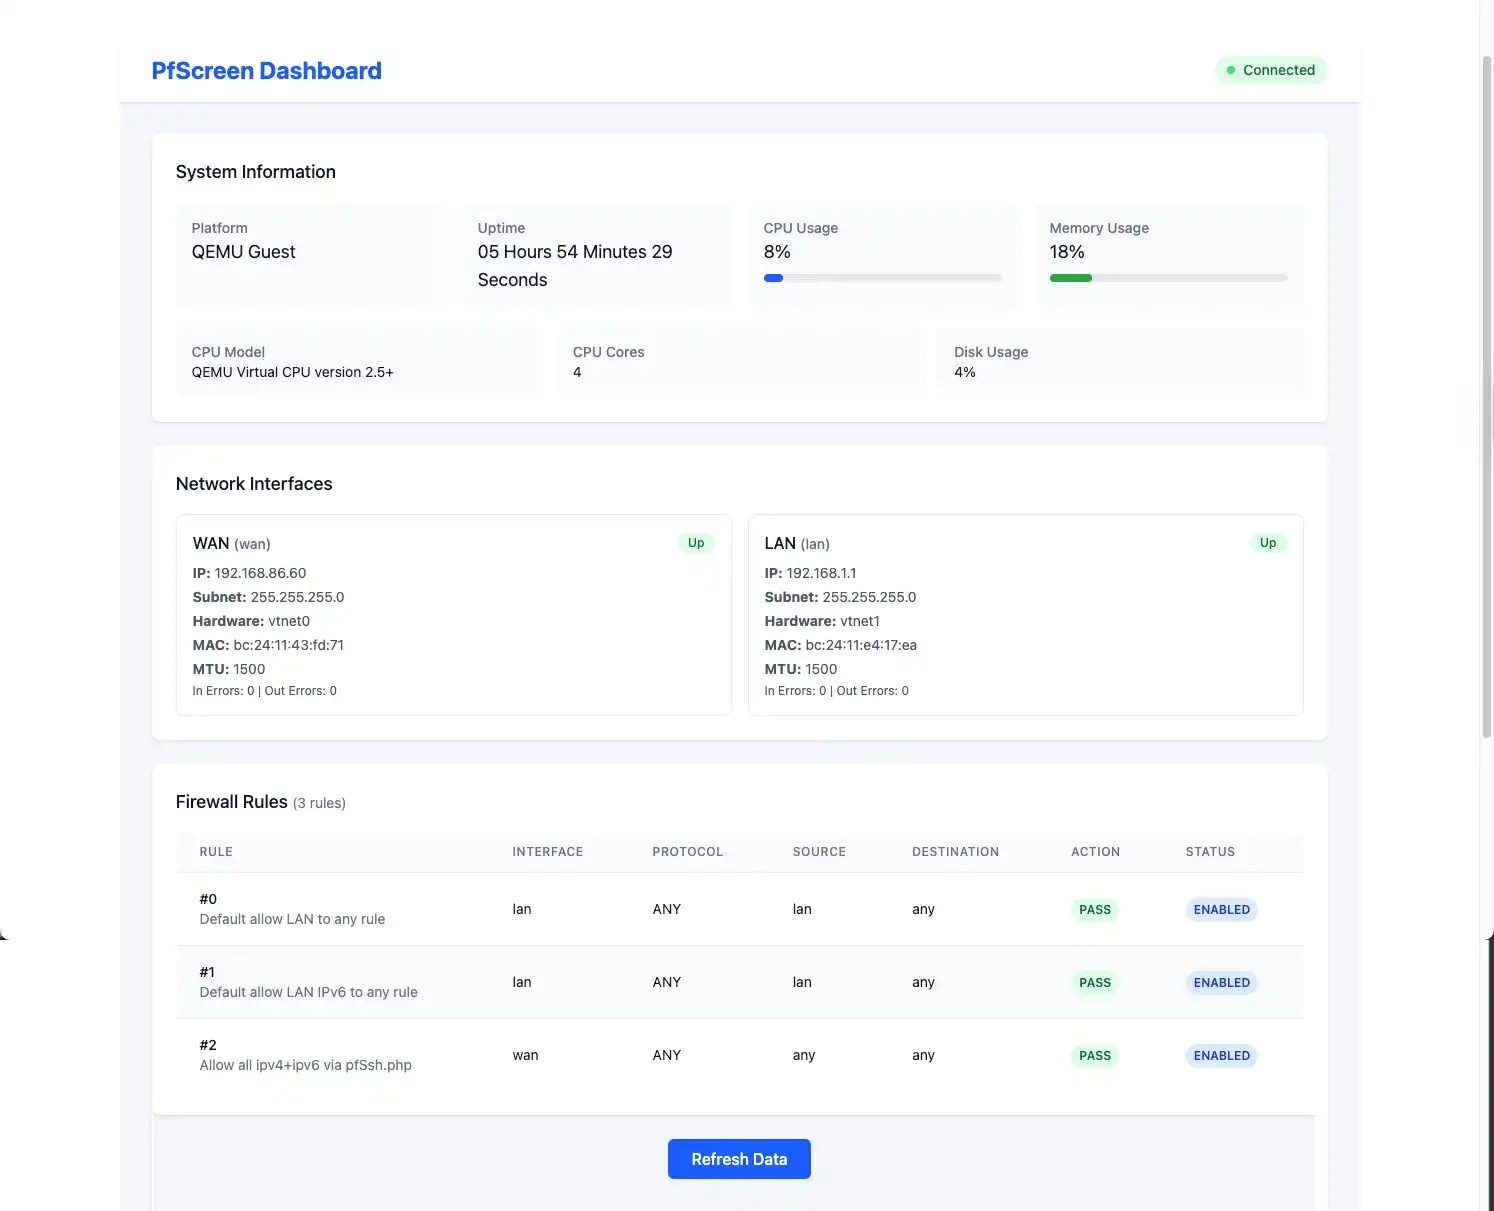The width and height of the screenshot is (1494, 1211).
Task: Click the PASS badge for rule #0
Action: point(1095,910)
